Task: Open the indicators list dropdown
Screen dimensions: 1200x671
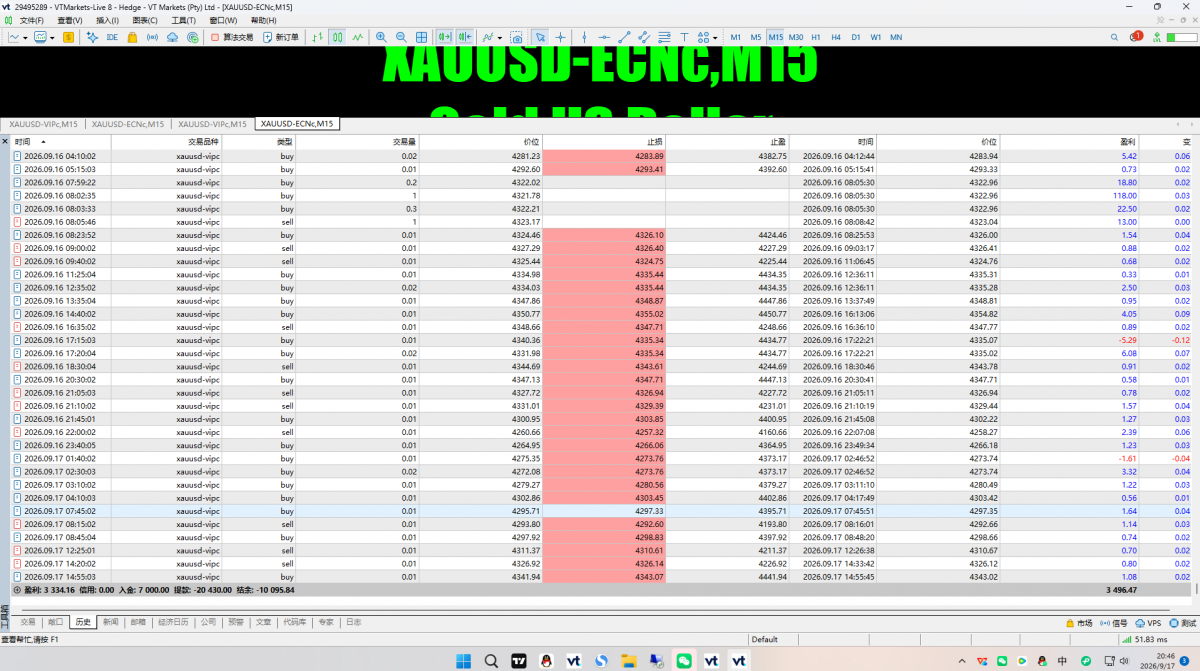Action: 500,37
